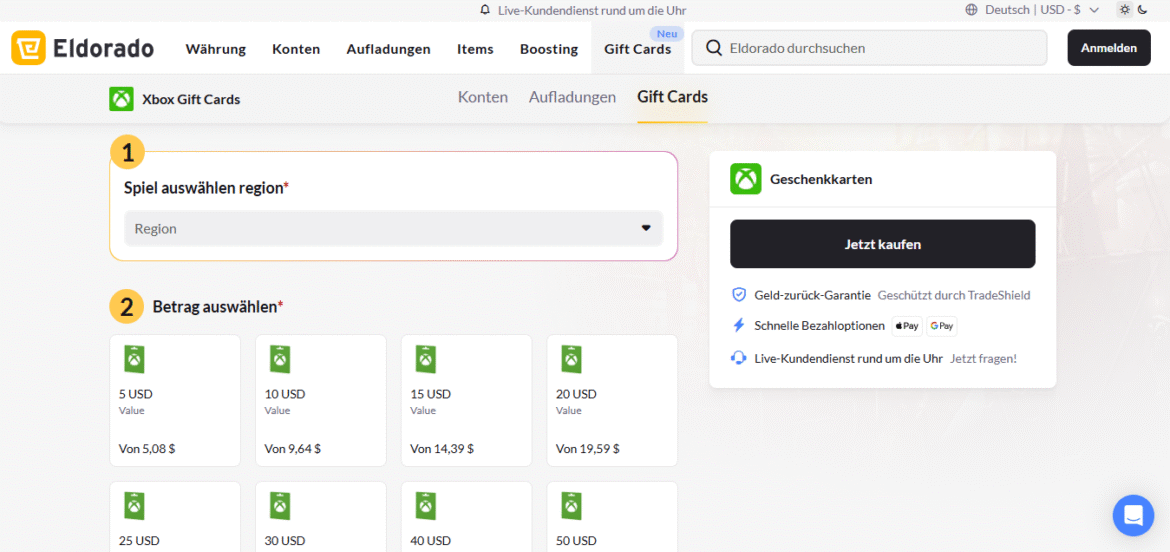The height and width of the screenshot is (552, 1170).
Task: Click the Geld-zurück-Garantie label
Action: click(813, 295)
